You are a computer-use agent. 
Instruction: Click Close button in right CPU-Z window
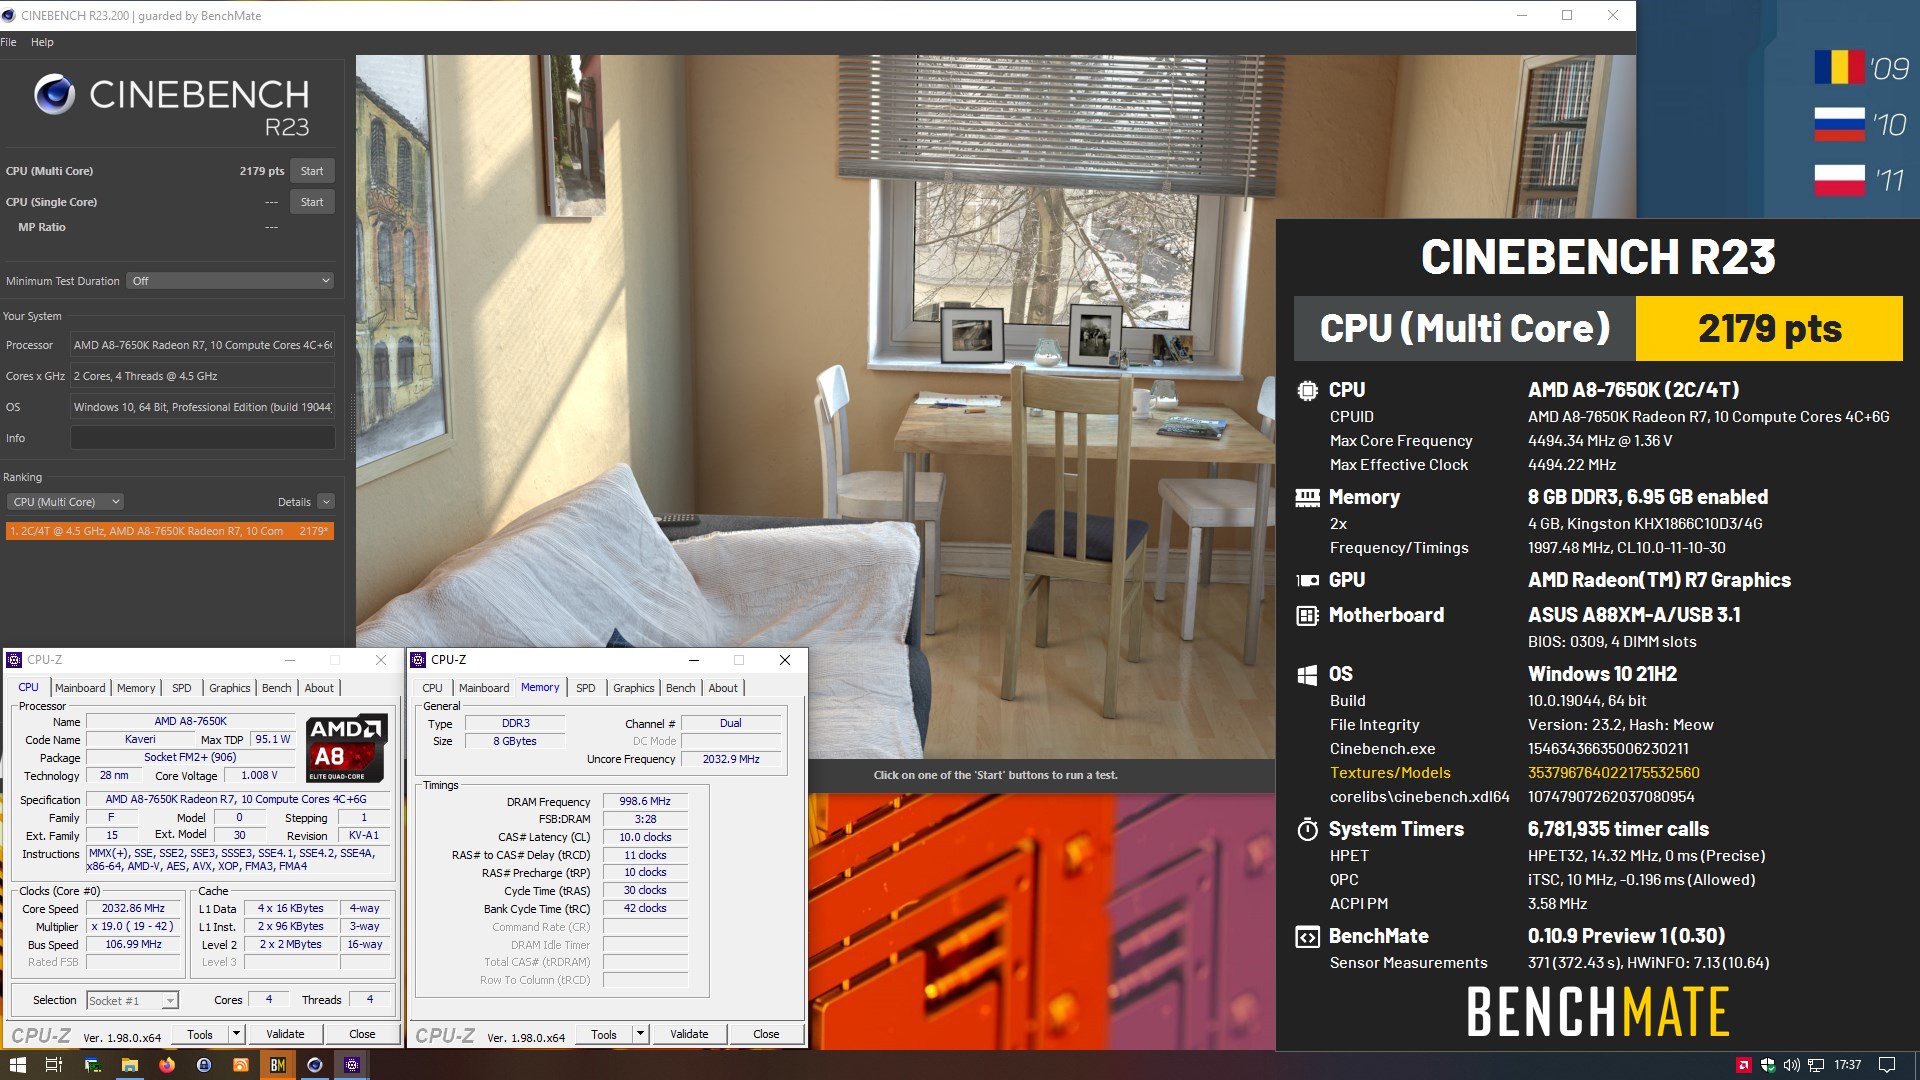pos(766,1034)
